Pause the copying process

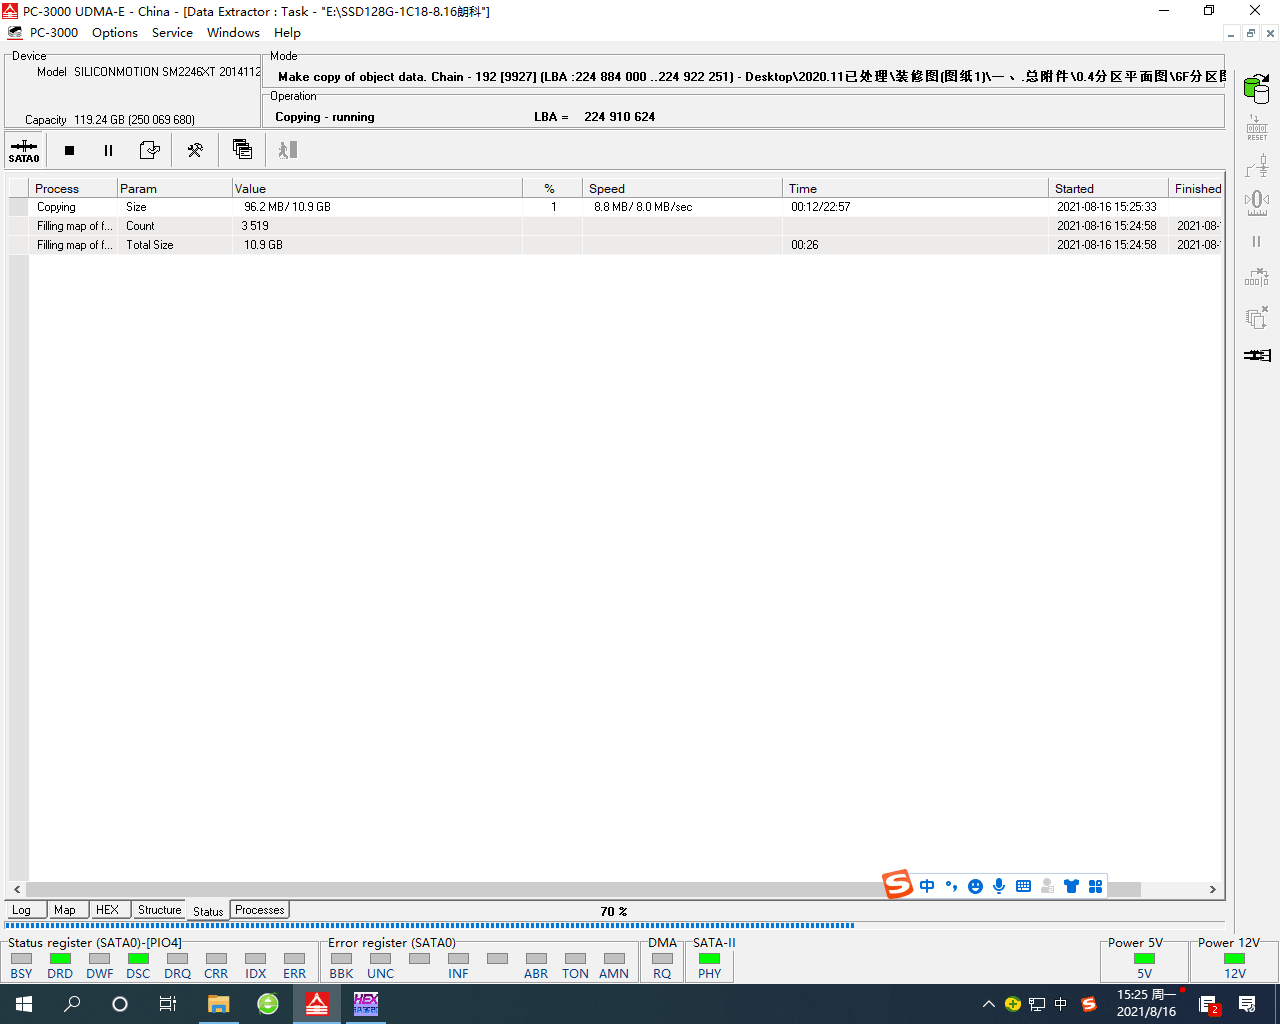108,150
